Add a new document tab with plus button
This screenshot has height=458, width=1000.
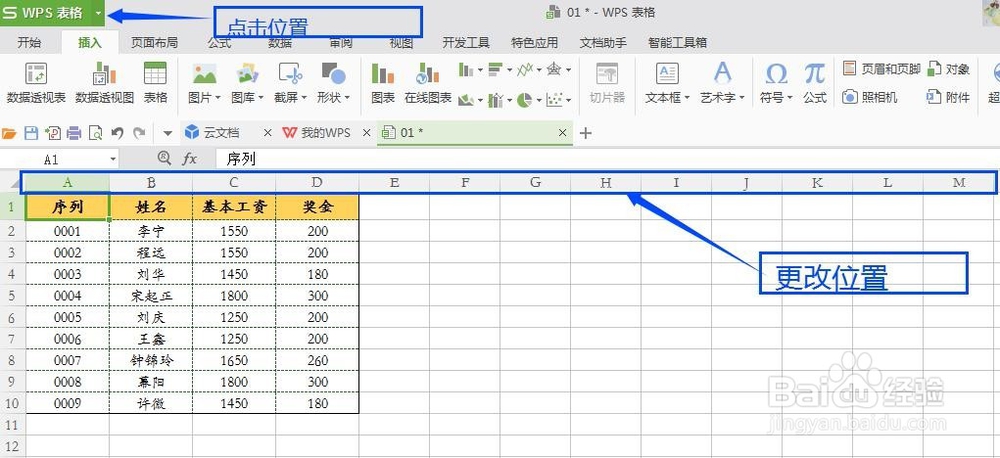[585, 133]
